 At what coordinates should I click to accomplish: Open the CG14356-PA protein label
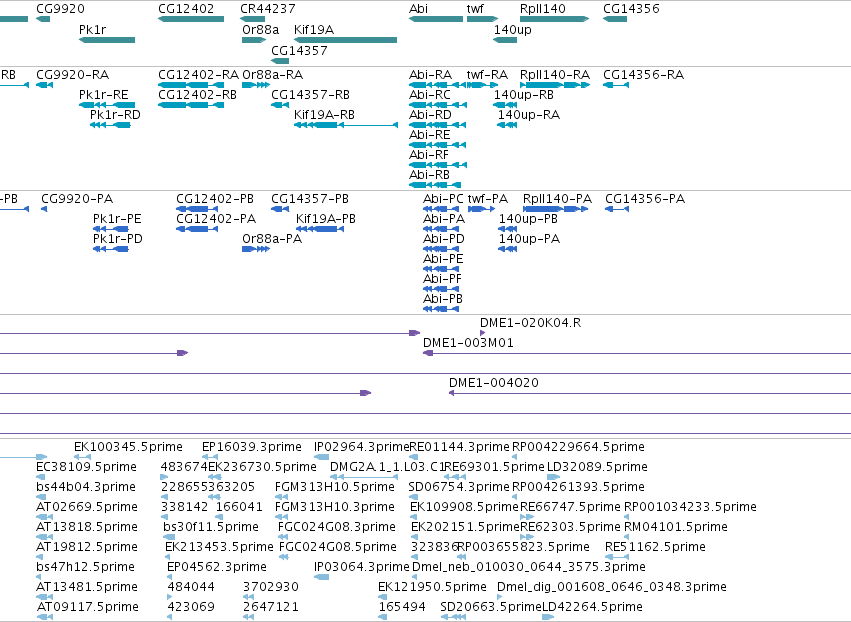[x=645, y=199]
